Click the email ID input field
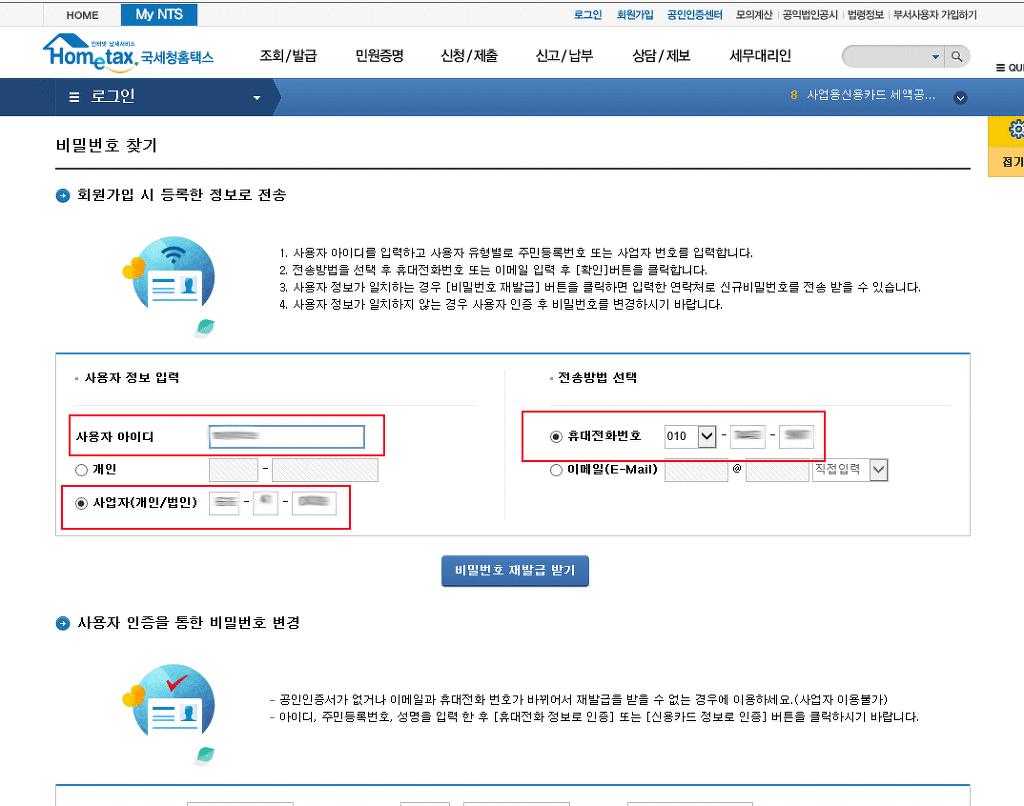 point(696,470)
